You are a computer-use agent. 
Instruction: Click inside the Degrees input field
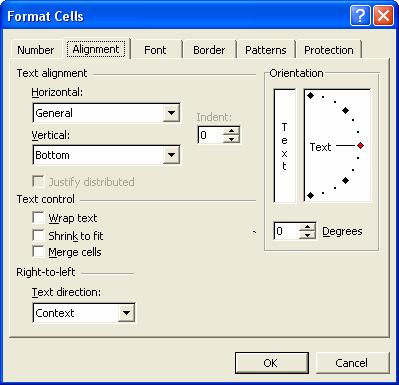click(x=287, y=231)
